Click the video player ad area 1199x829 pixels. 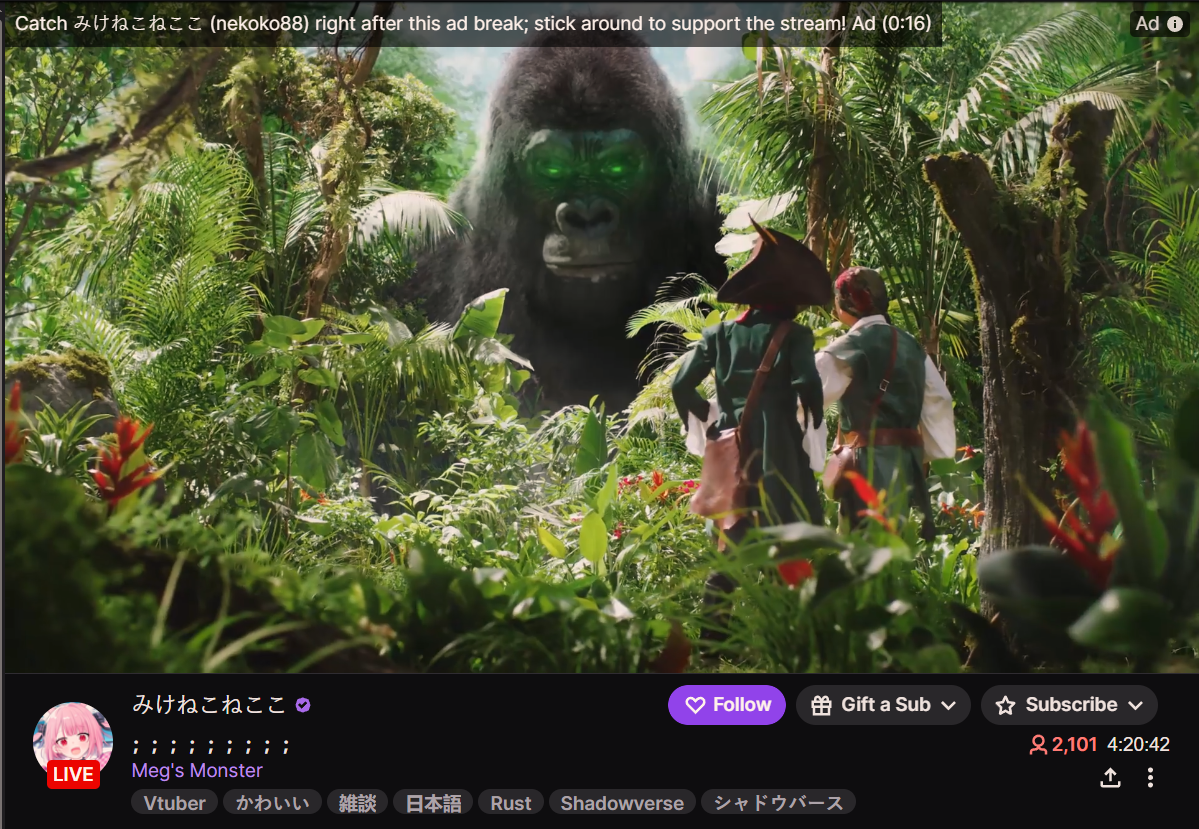click(x=600, y=336)
